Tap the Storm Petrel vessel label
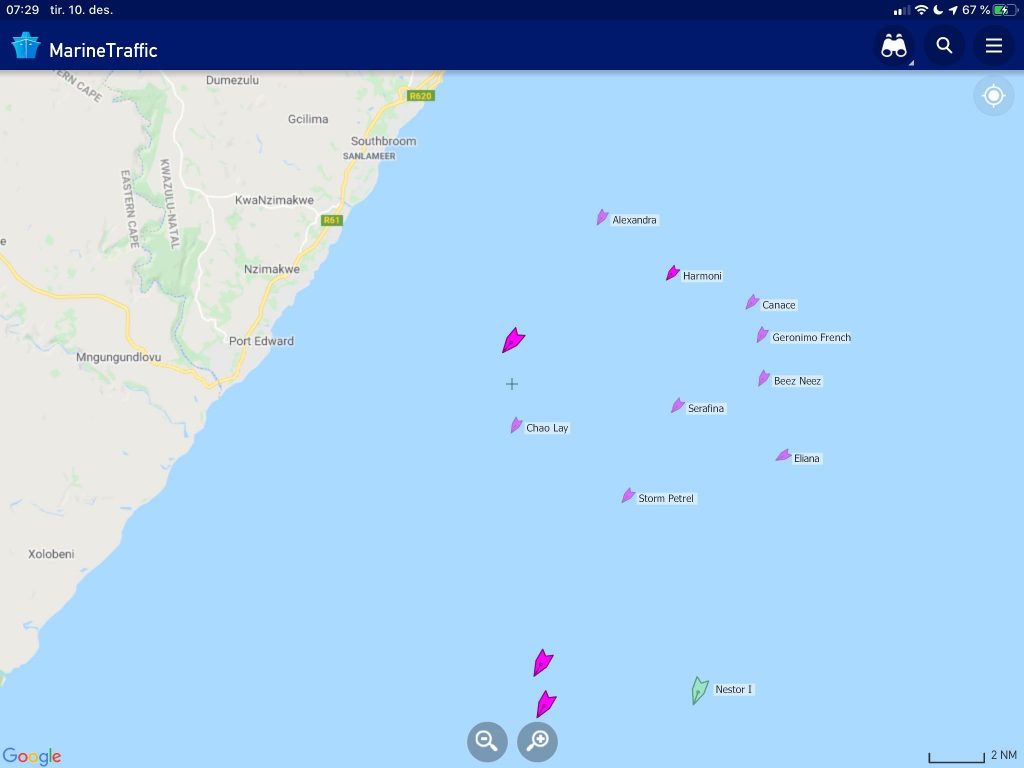This screenshot has width=1024, height=768. (666, 498)
